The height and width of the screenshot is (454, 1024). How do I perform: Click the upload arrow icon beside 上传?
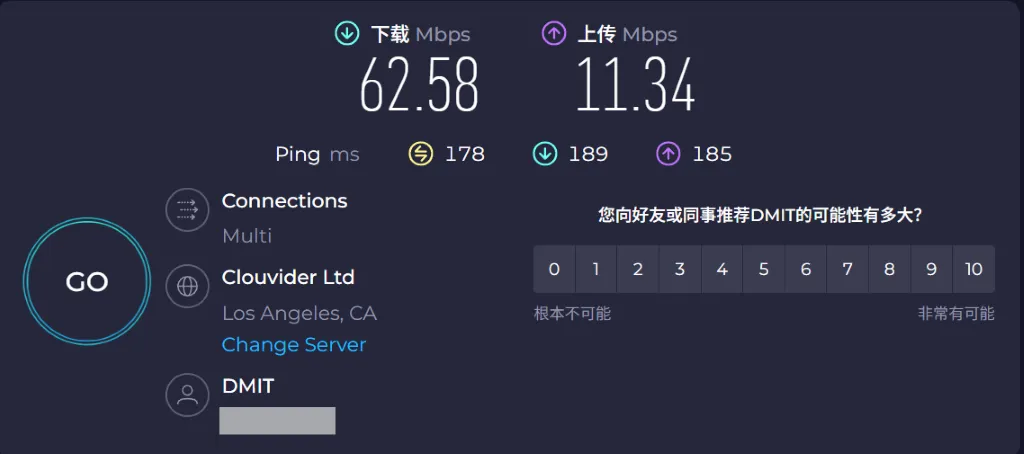[x=553, y=34]
